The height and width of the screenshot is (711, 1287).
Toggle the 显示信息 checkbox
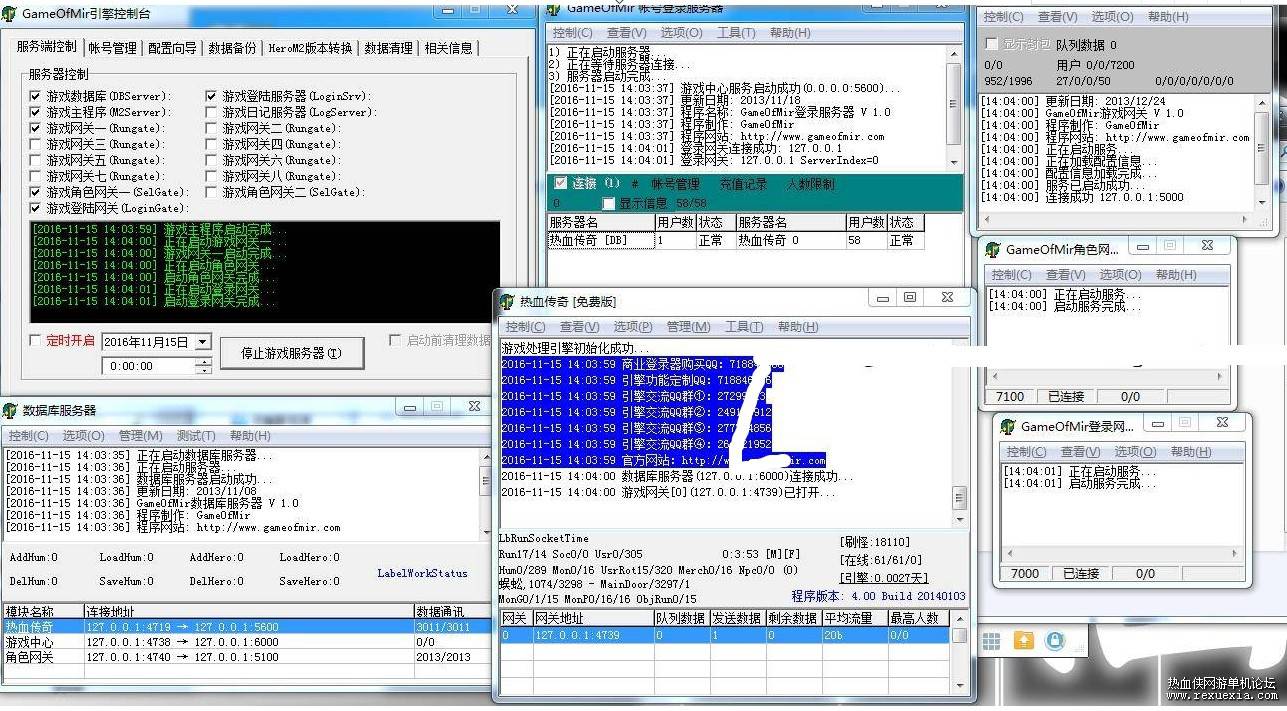(608, 204)
